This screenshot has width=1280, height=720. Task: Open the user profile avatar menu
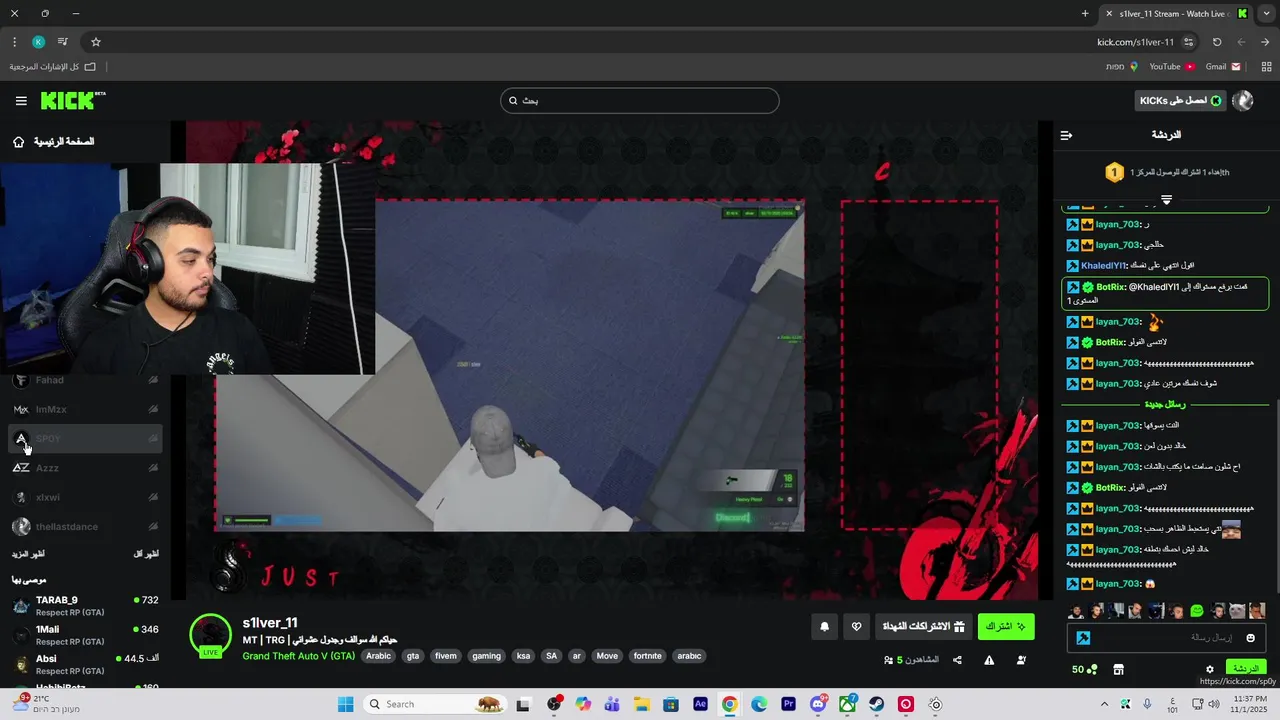1243,100
